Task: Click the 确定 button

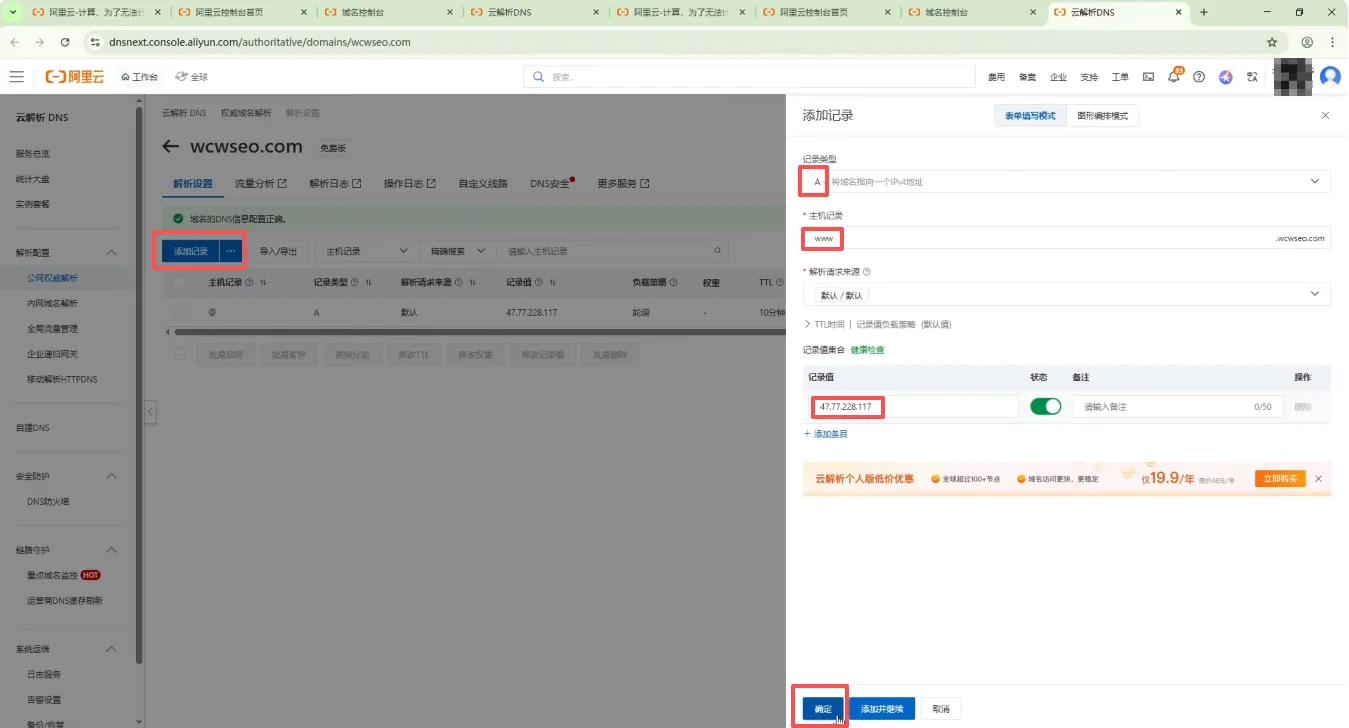Action: 822,709
